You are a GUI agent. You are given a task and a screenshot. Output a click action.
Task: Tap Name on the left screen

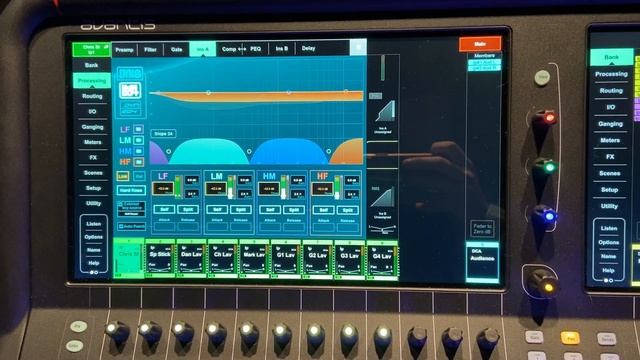(x=93, y=250)
